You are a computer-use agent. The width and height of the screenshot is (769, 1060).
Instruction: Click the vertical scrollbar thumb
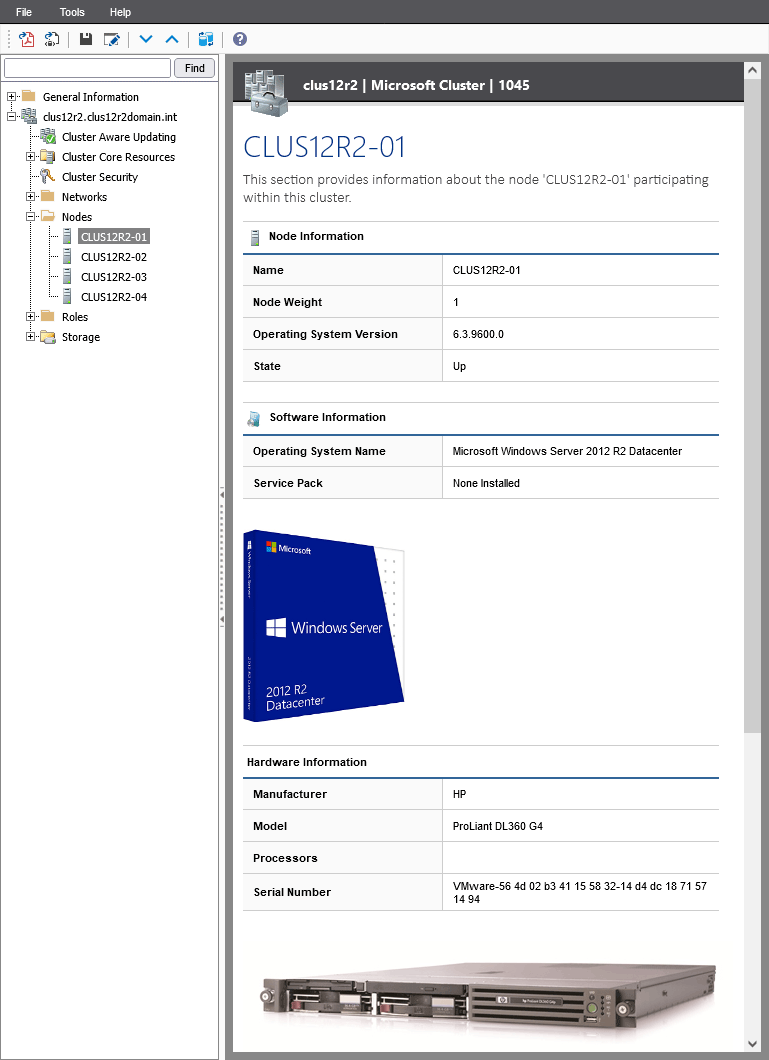(x=752, y=405)
